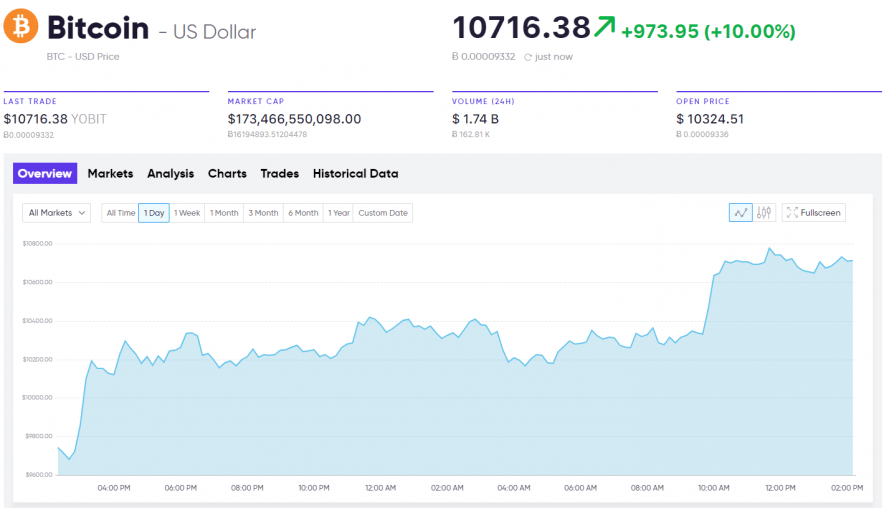The image size is (884, 508).
Task: Click the green price-up arrow icon
Action: [x=604, y=27]
